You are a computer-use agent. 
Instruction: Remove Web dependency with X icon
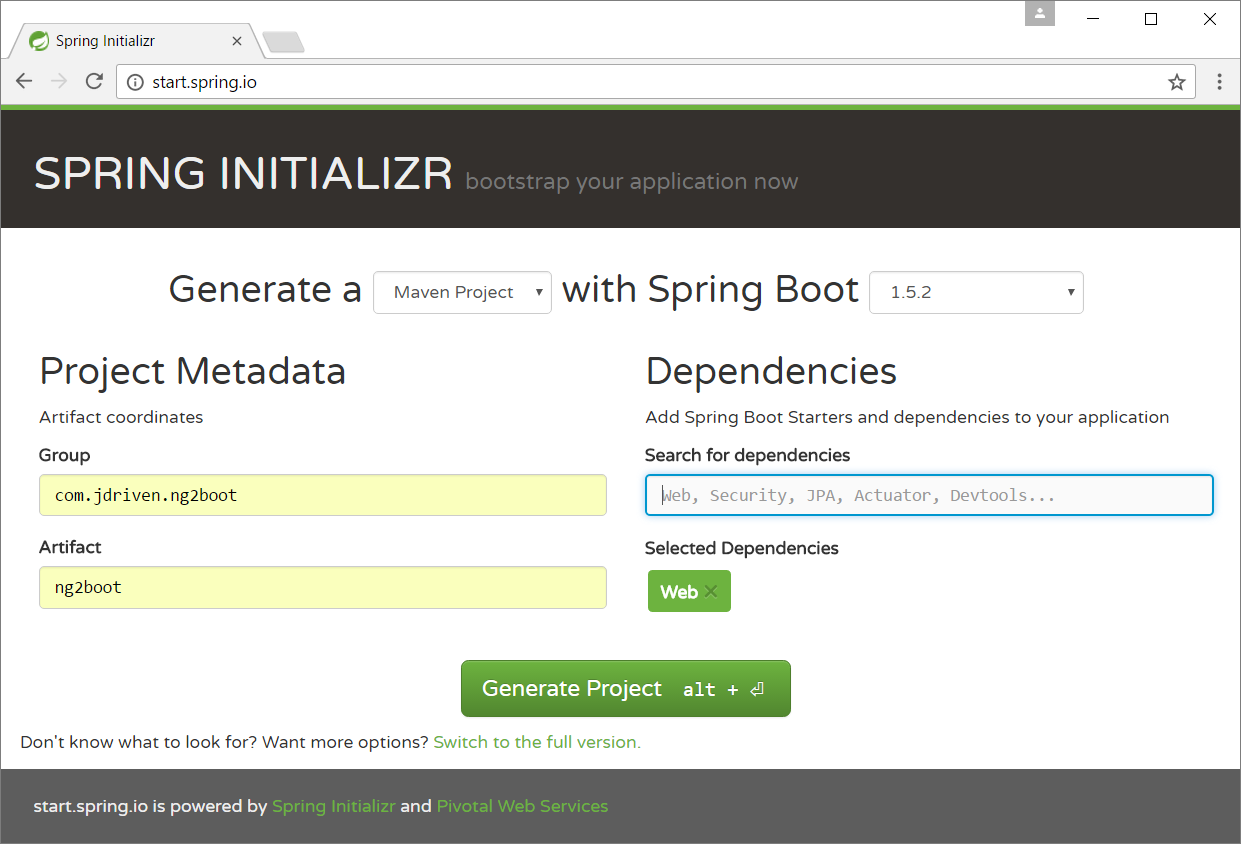coord(711,592)
